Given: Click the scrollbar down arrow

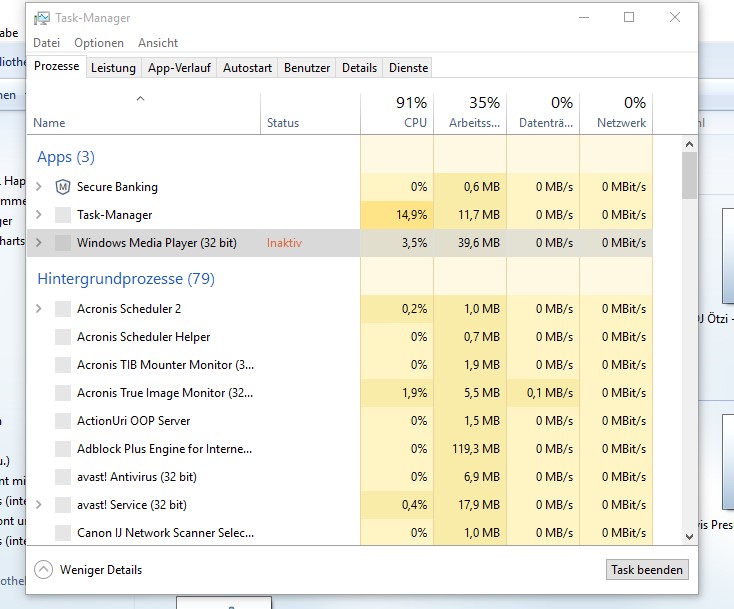Looking at the screenshot, I should pos(689,536).
